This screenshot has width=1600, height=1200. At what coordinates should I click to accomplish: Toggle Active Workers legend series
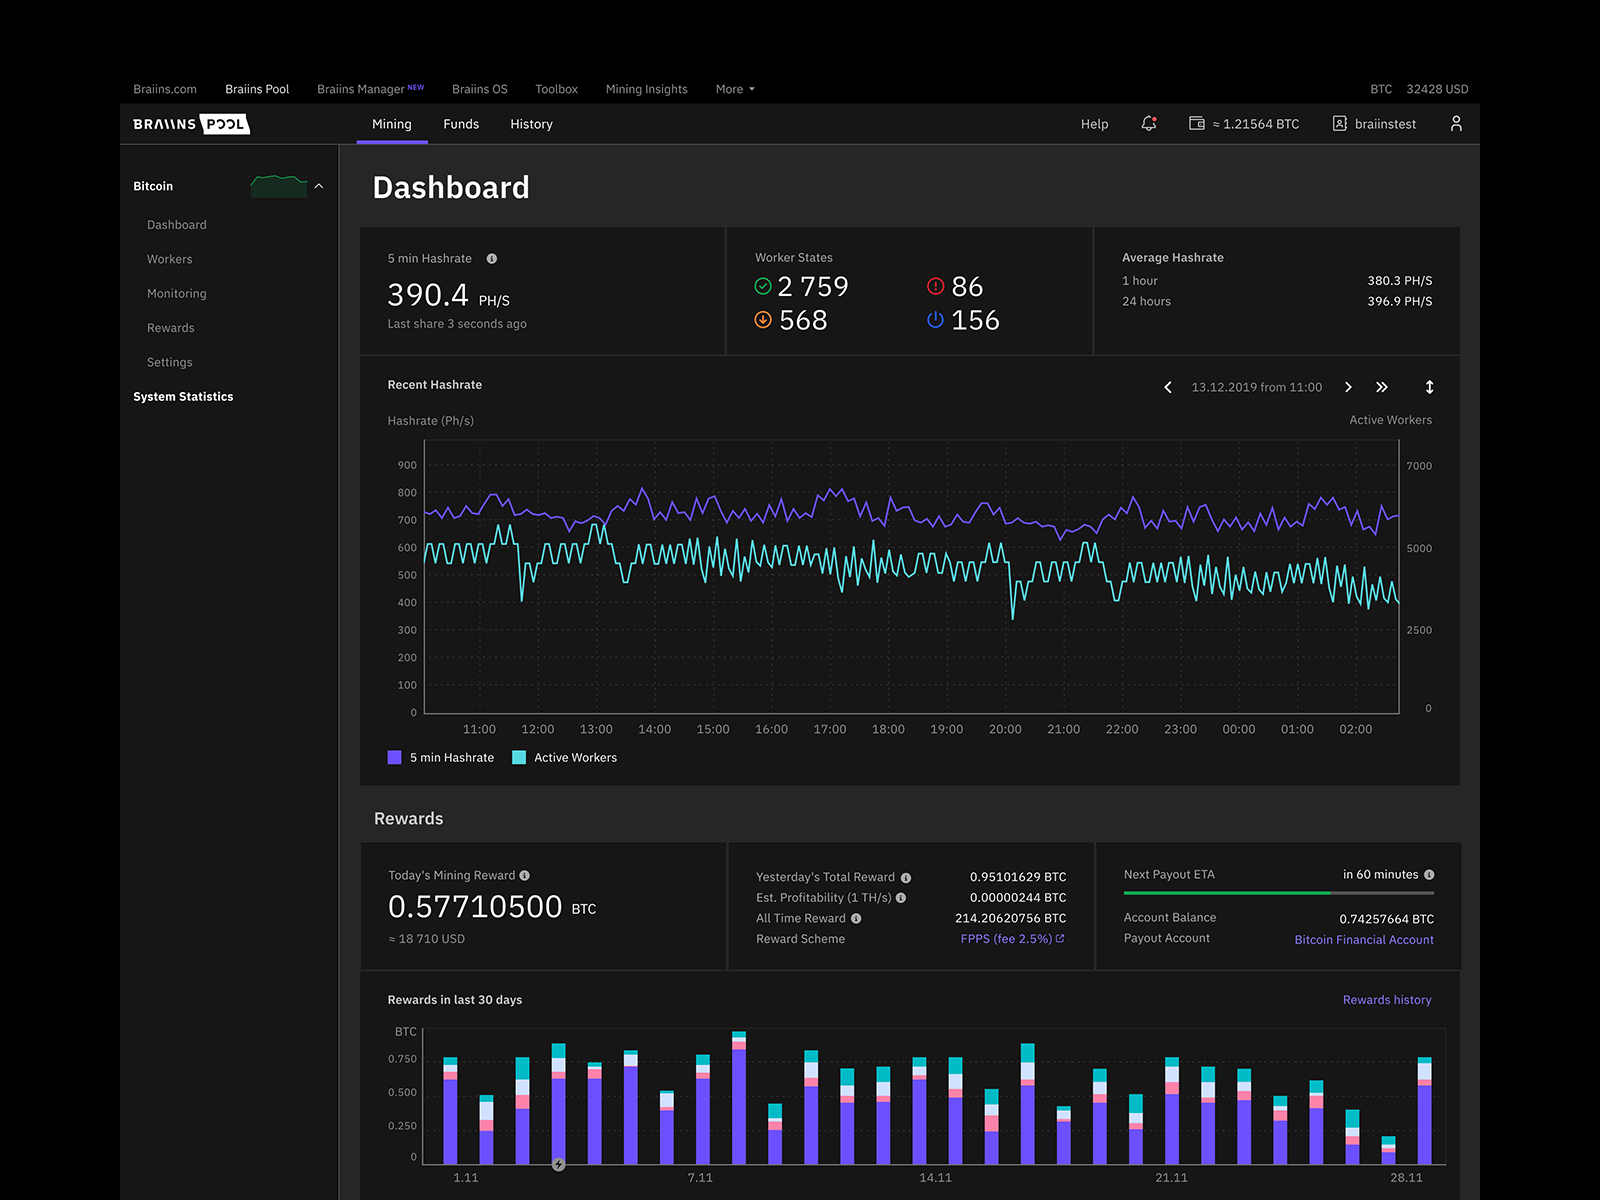pos(565,757)
